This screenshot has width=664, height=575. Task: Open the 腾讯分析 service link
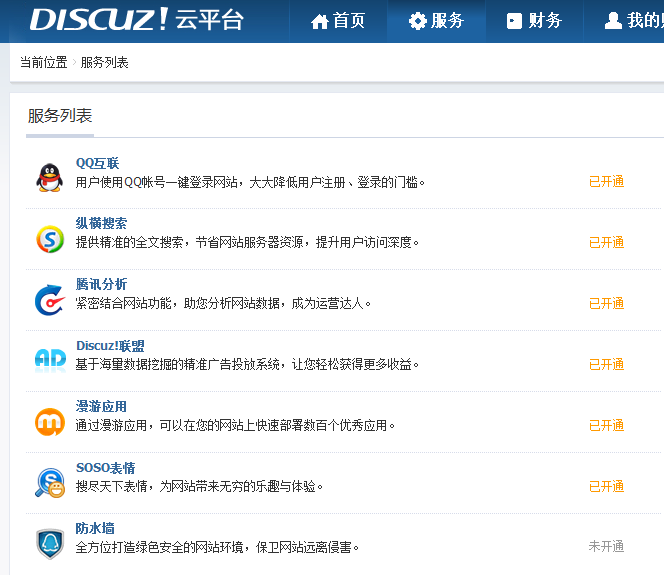tap(101, 284)
